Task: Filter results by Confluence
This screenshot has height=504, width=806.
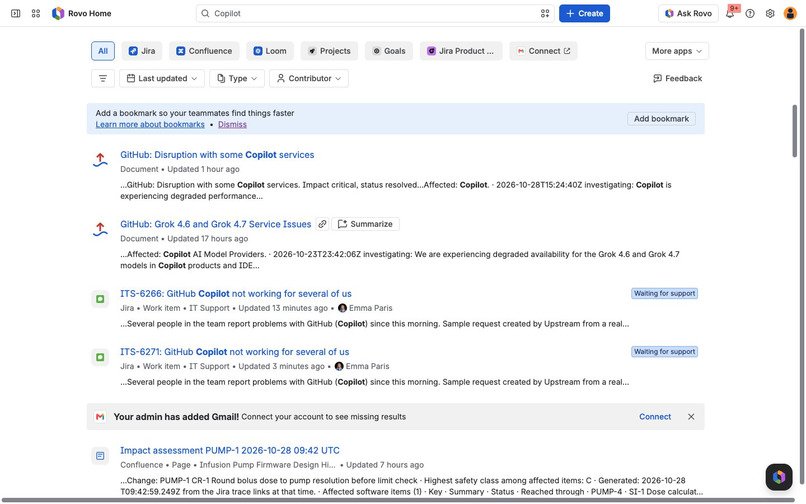Action: (204, 51)
